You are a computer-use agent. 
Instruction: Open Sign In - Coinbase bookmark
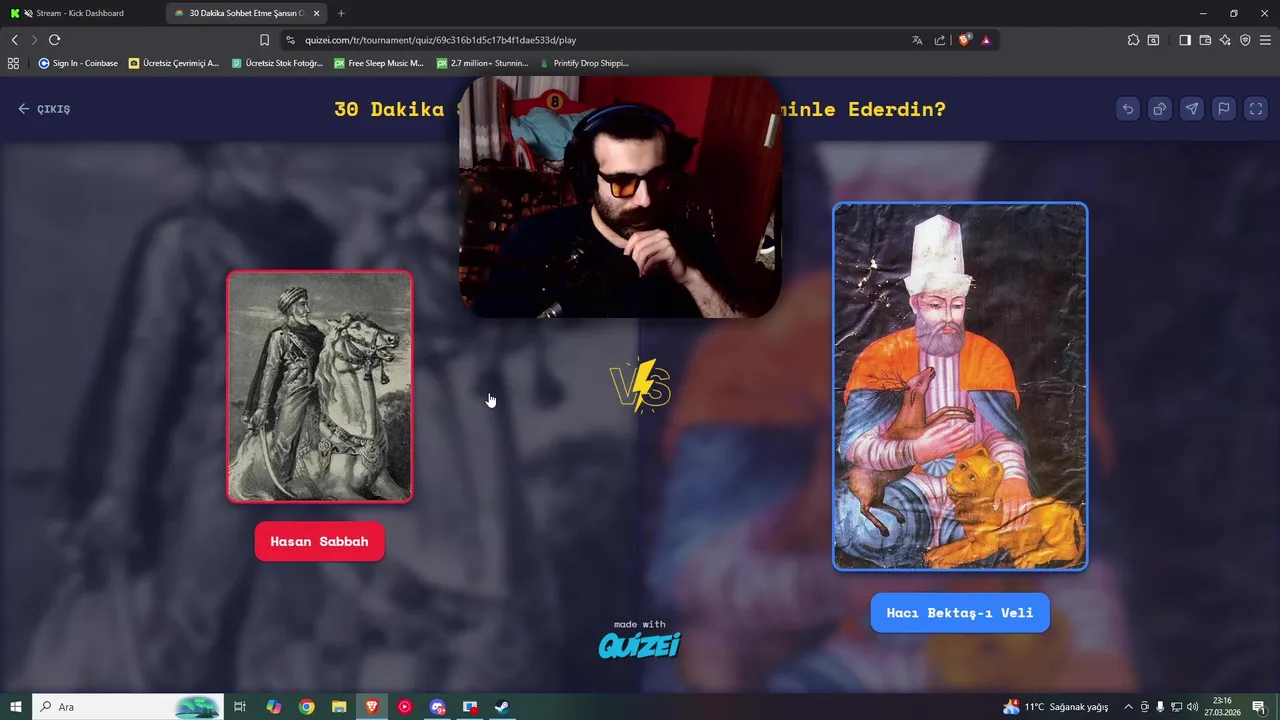[x=78, y=63]
